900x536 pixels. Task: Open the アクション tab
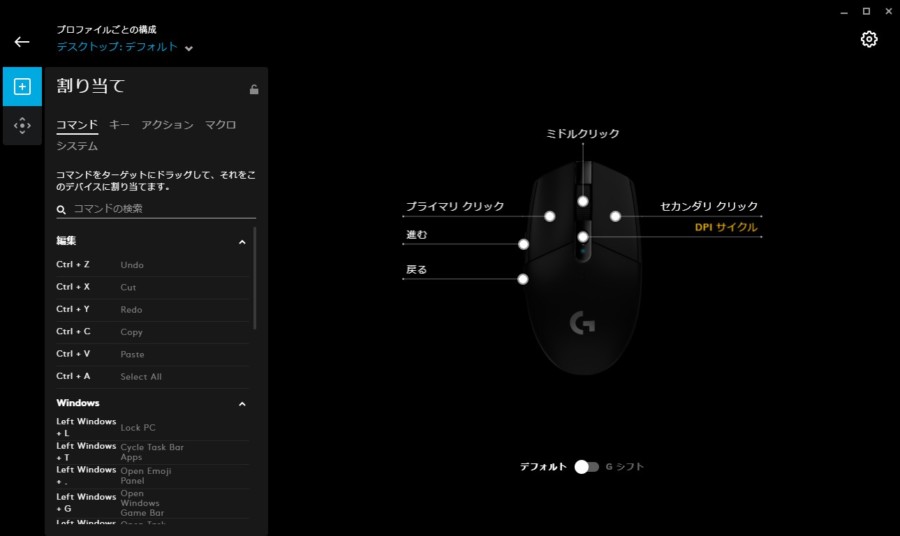click(x=167, y=125)
